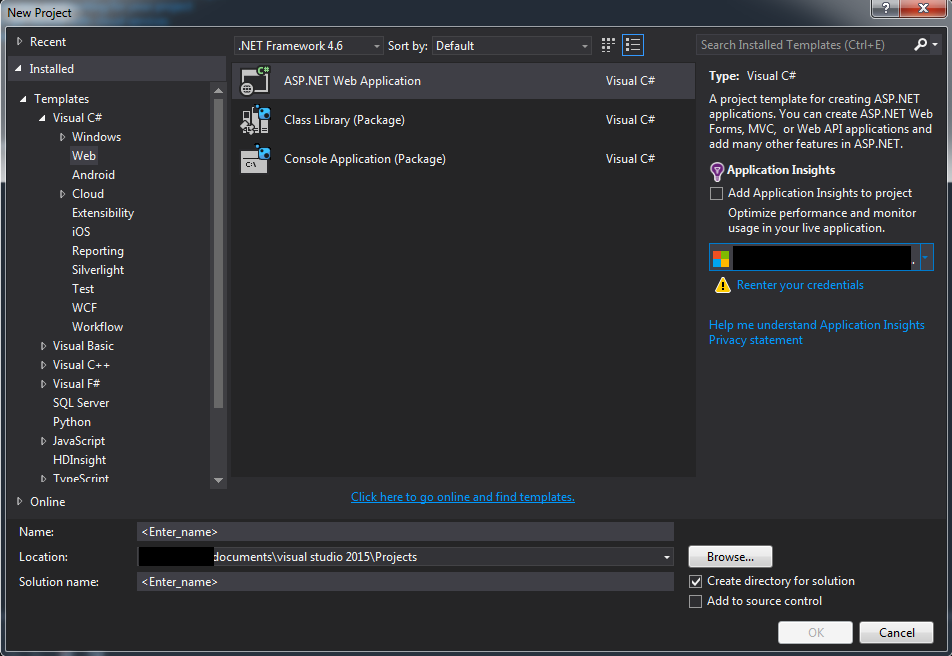Click the ASP.NET Web Application name

point(352,81)
